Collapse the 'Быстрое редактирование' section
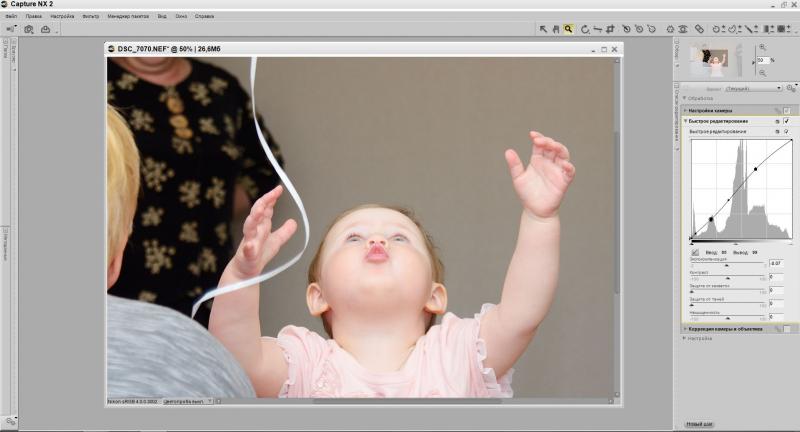The image size is (800, 432). pos(685,121)
